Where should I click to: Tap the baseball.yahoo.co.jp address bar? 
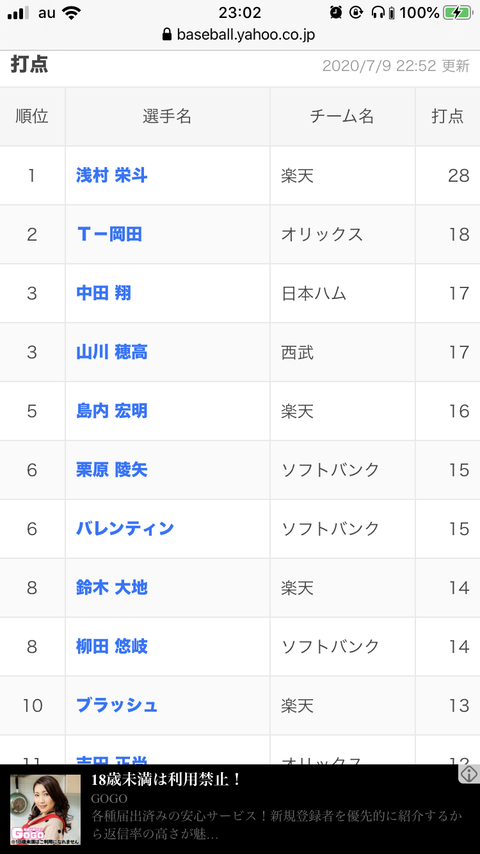[240, 35]
